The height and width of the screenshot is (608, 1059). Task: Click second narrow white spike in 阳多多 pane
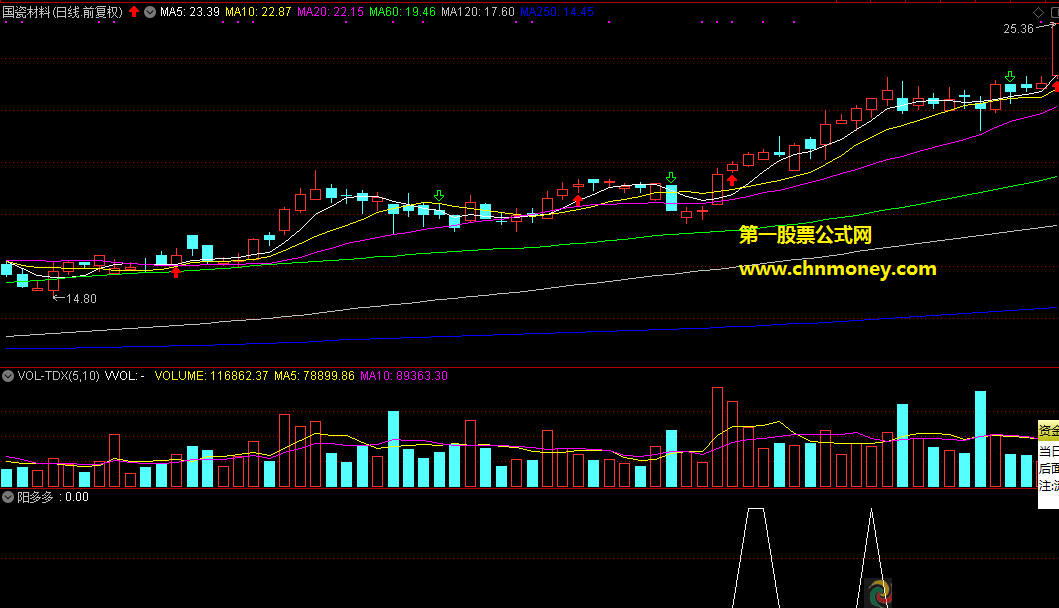(871, 558)
